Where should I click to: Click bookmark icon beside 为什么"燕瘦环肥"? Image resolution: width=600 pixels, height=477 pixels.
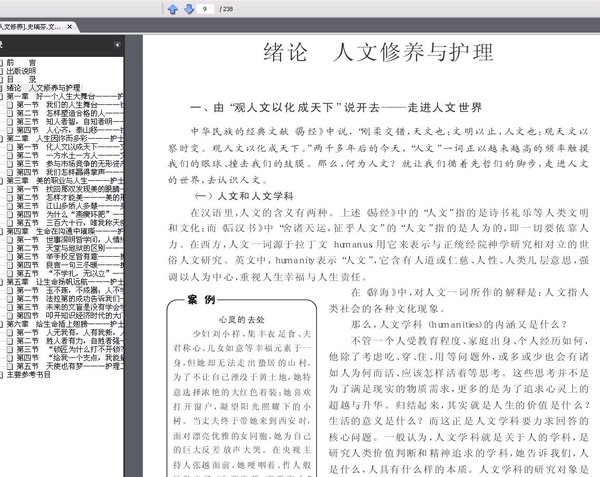(x=10, y=214)
